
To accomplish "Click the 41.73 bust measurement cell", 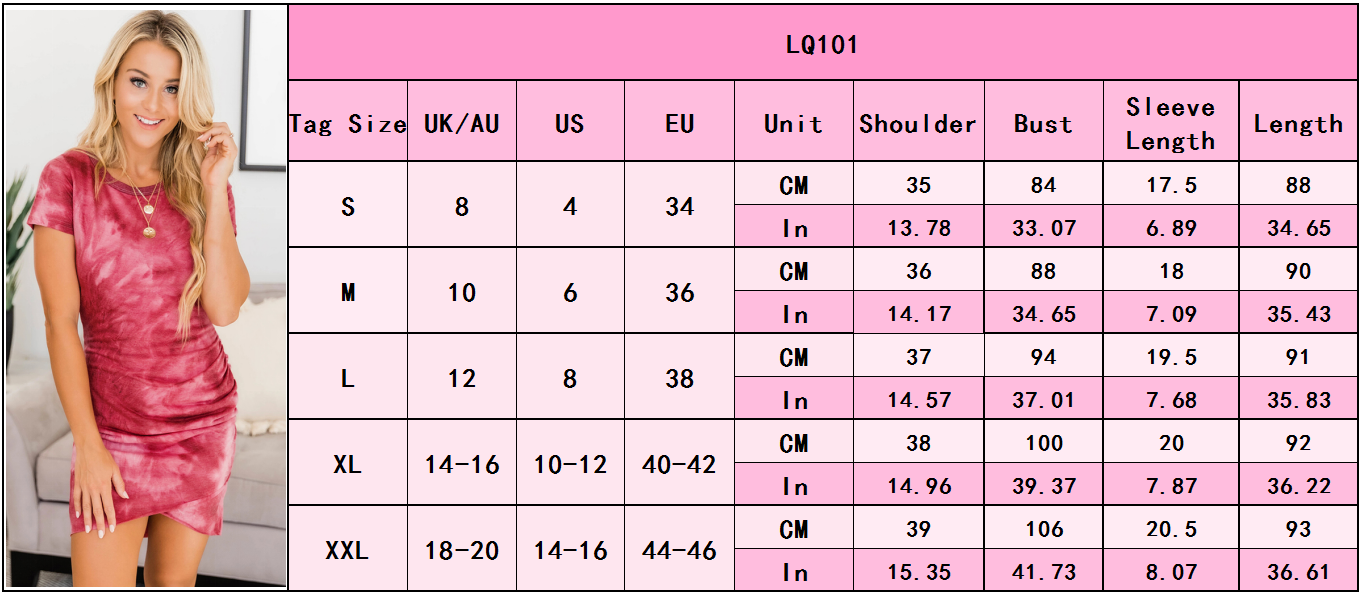I will [x=1043, y=572].
